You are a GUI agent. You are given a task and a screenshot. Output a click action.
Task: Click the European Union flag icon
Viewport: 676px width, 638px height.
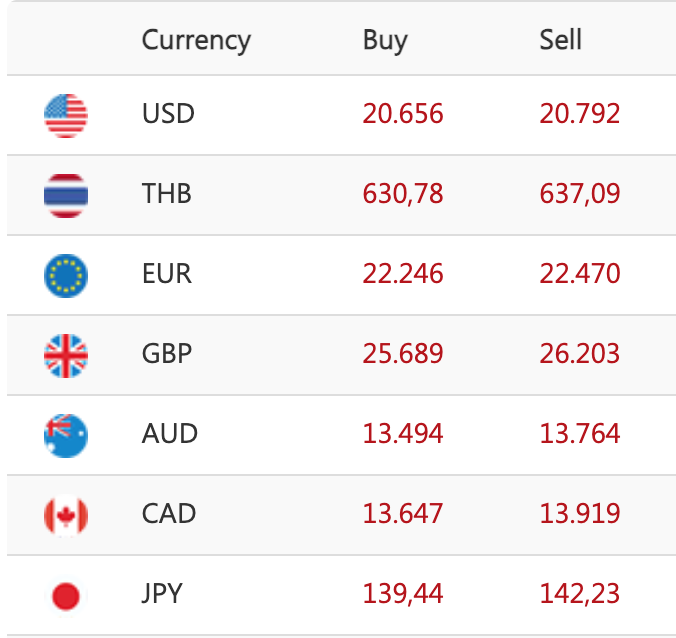tap(66, 275)
